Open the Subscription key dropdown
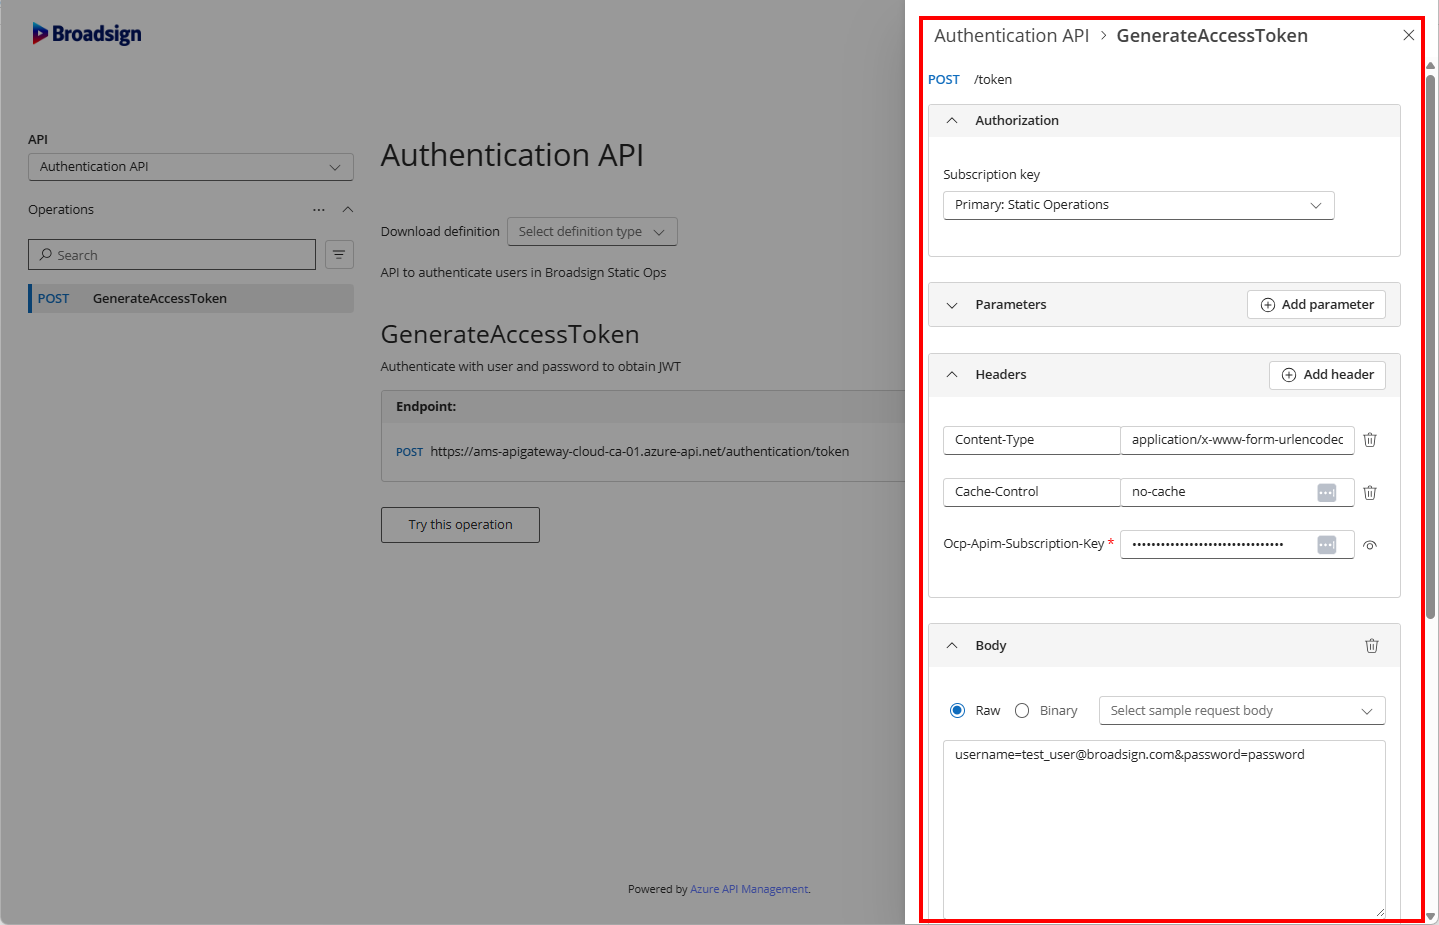Image resolution: width=1439 pixels, height=925 pixels. point(1138,205)
